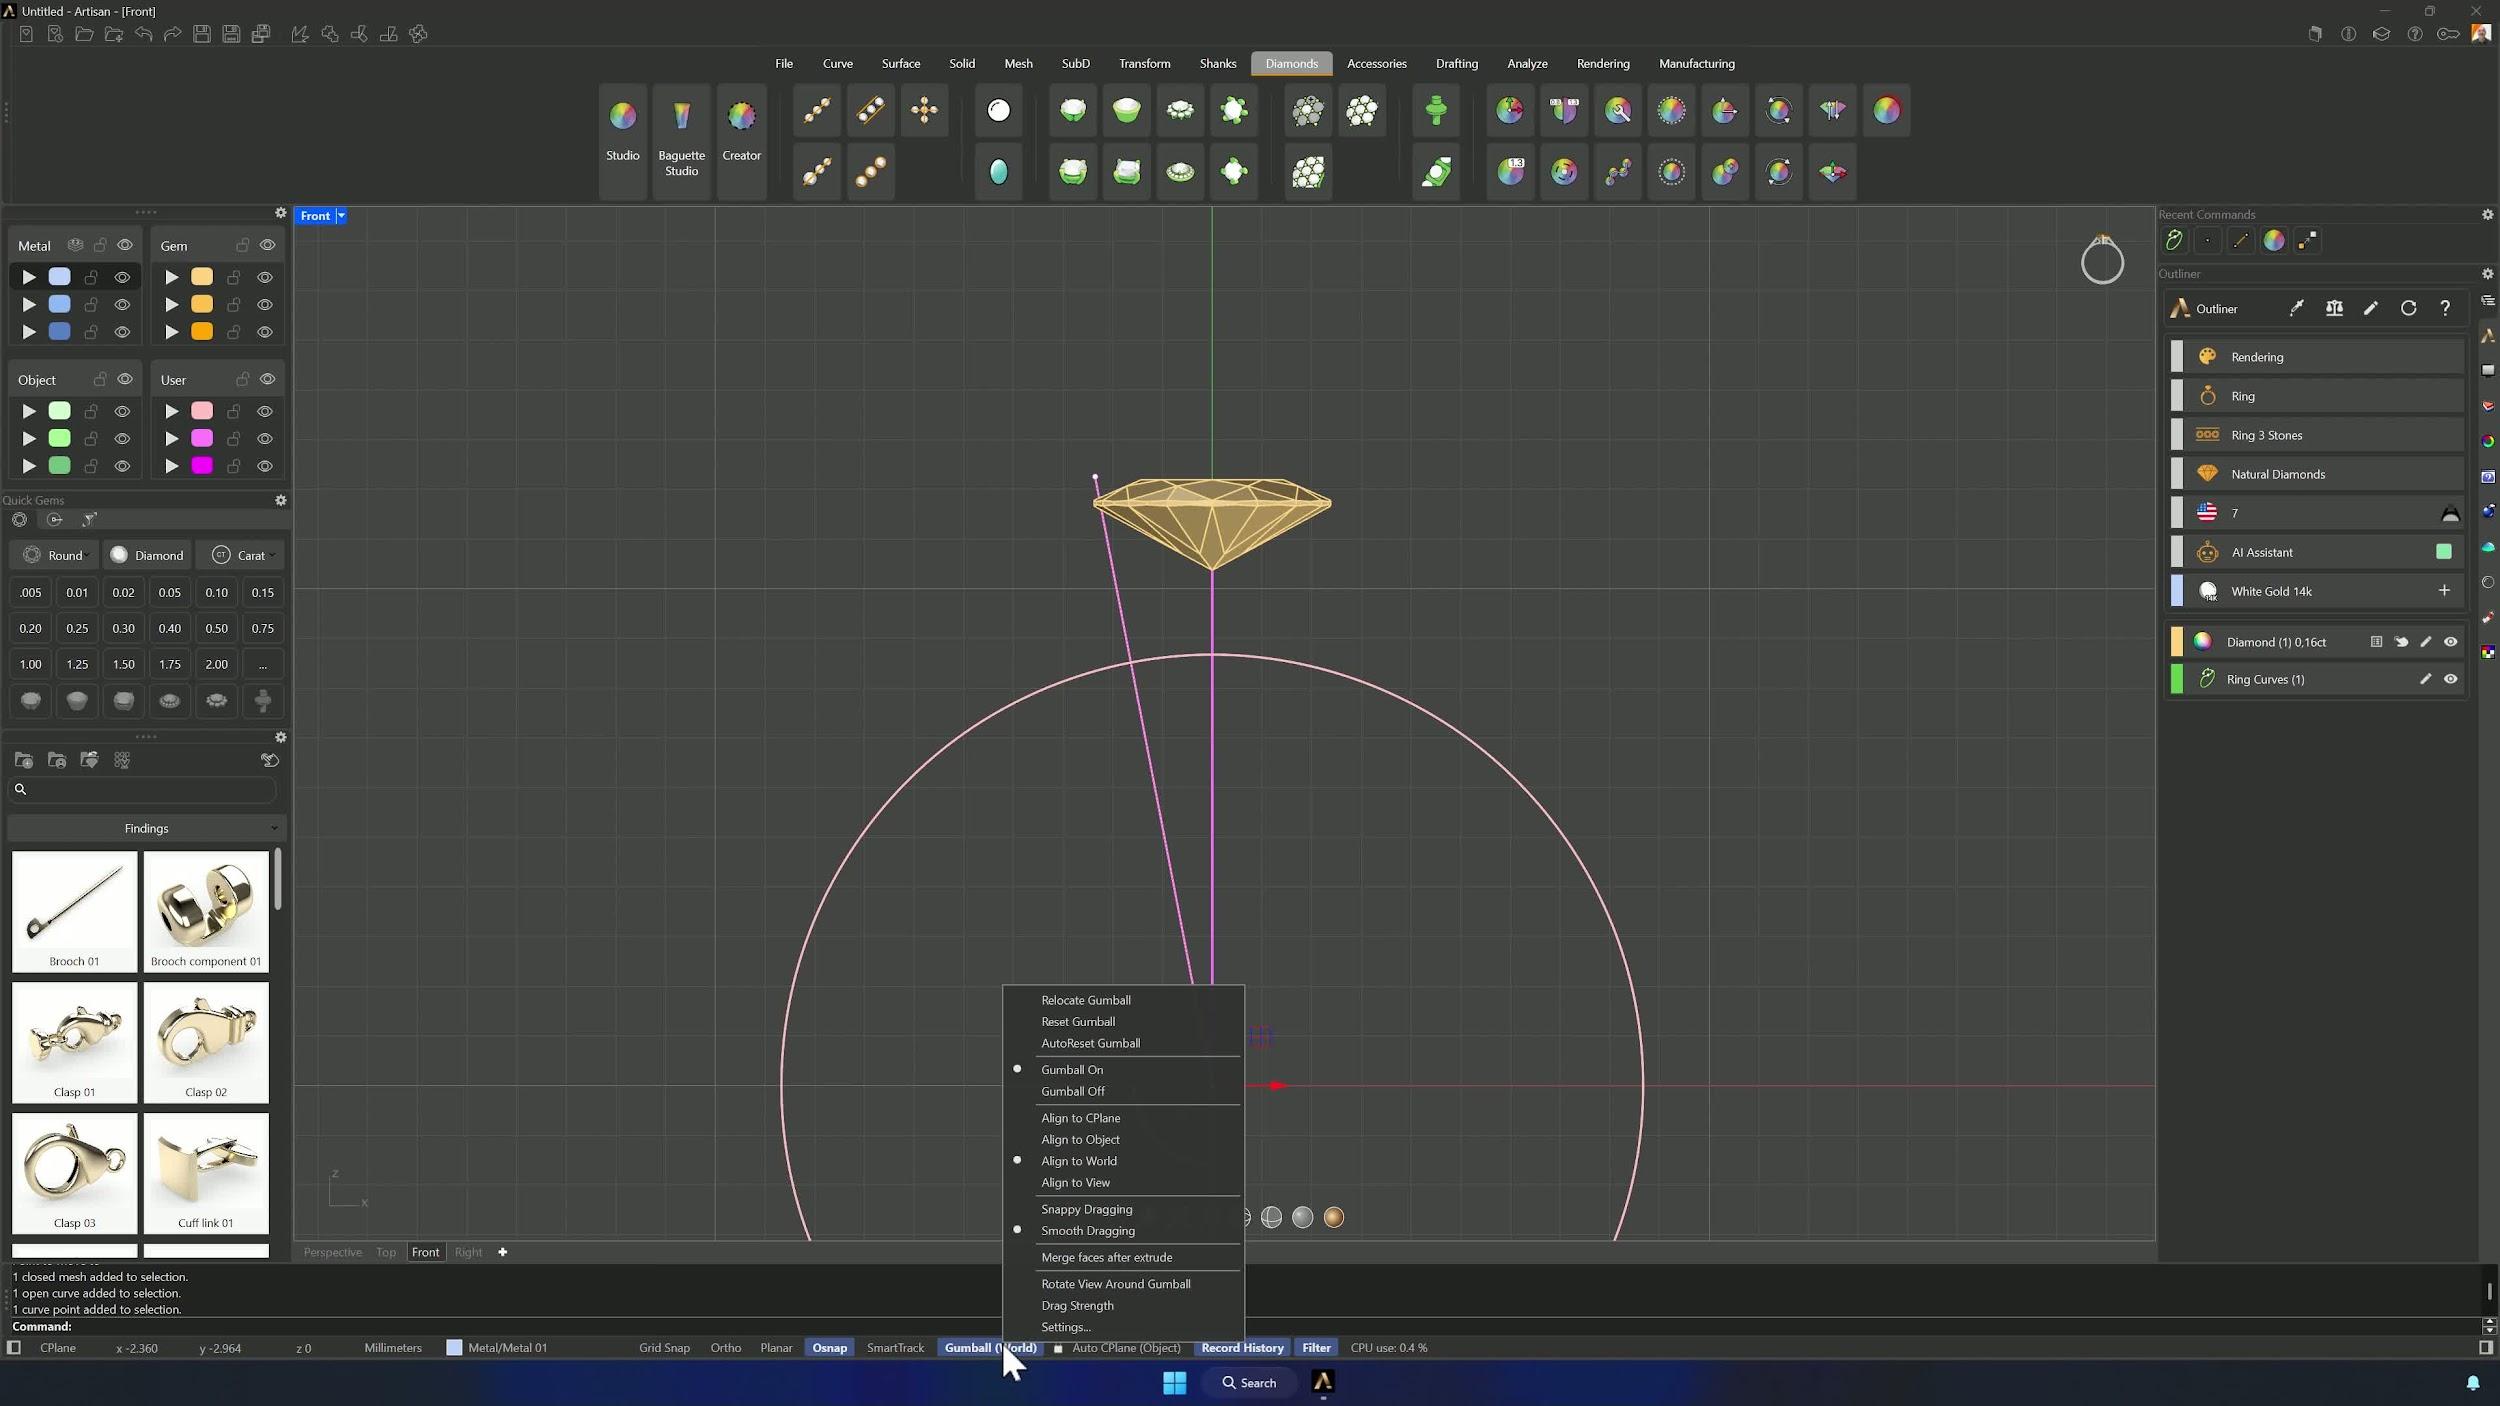Open the Rendering item in Outliner
This screenshot has width=2500, height=1406.
click(2316, 357)
